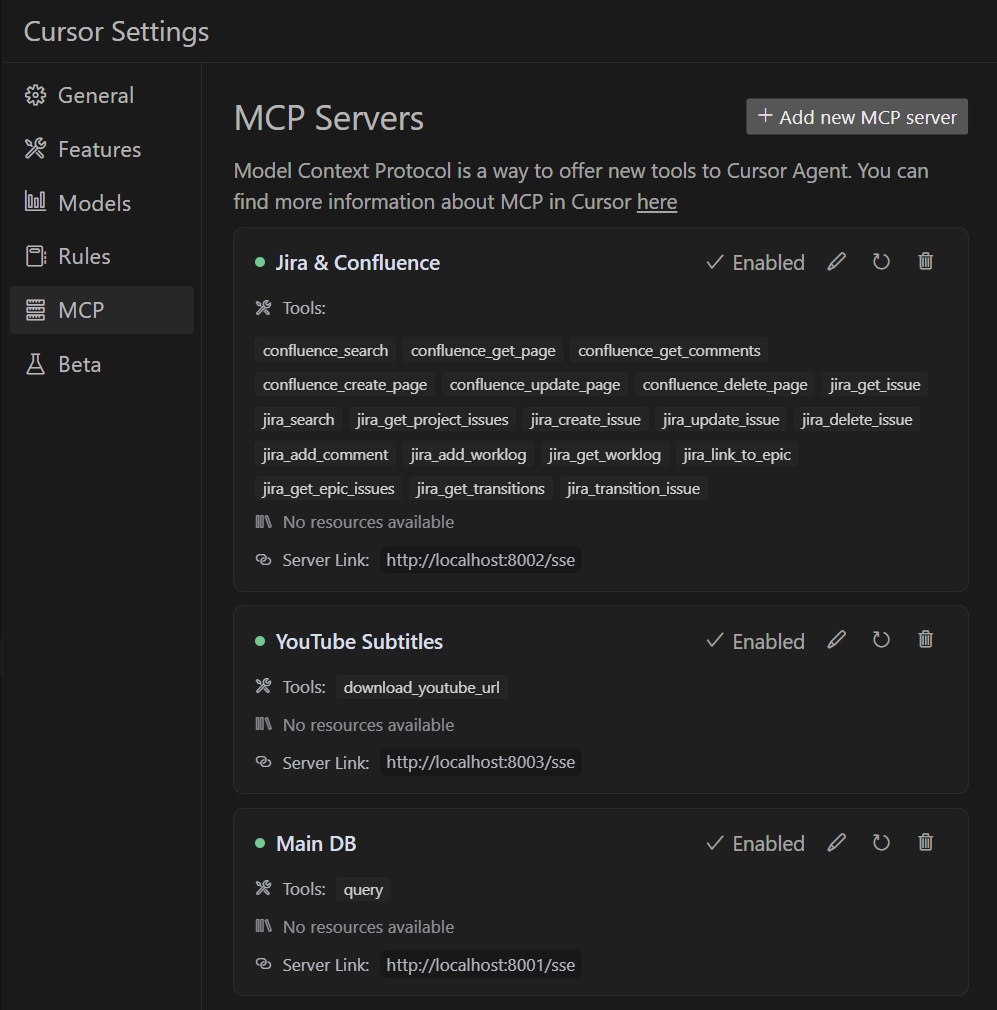Switch to the Features settings section
Screen dimensions: 997x1010
tap(99, 150)
